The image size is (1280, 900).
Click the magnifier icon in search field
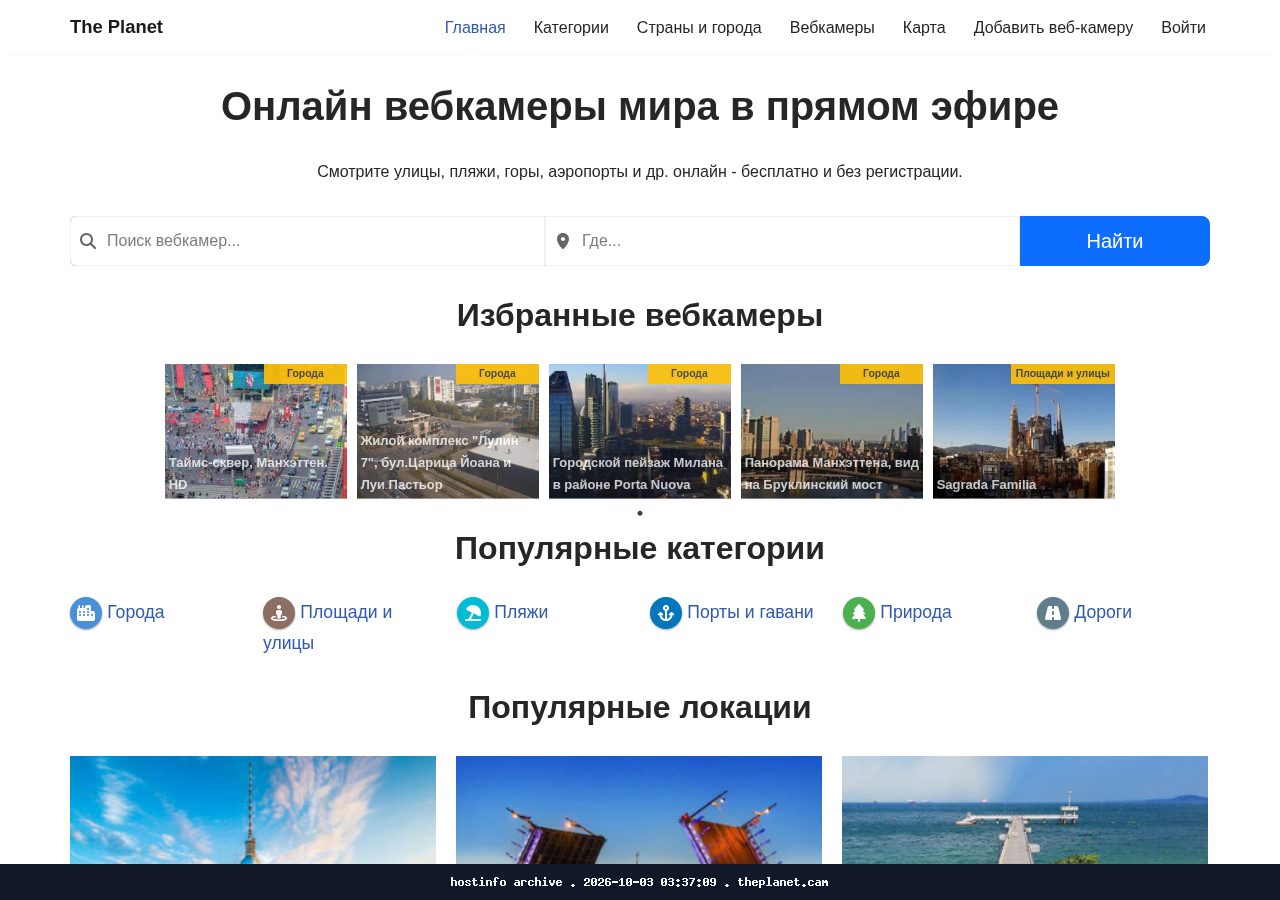88,241
